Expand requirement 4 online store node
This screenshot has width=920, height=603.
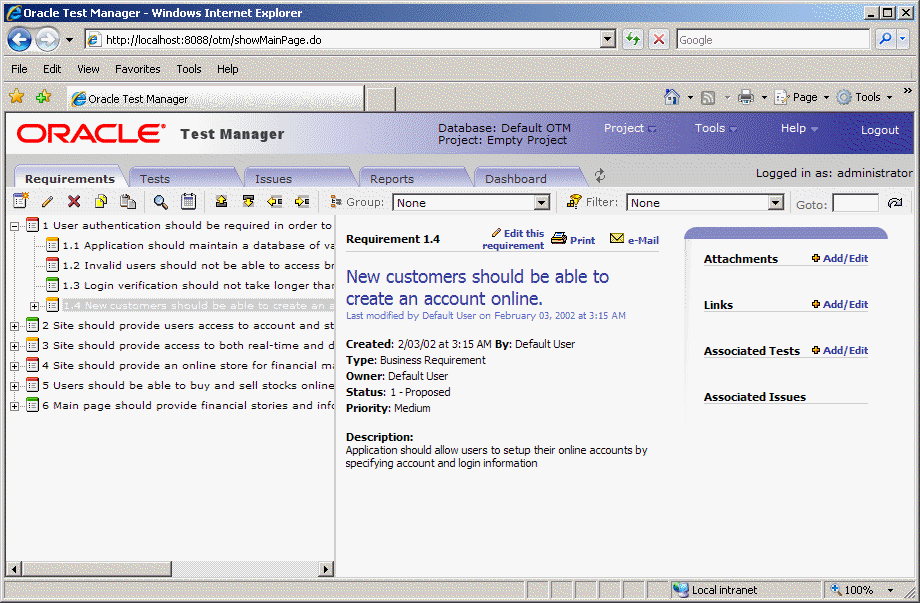click(15, 366)
